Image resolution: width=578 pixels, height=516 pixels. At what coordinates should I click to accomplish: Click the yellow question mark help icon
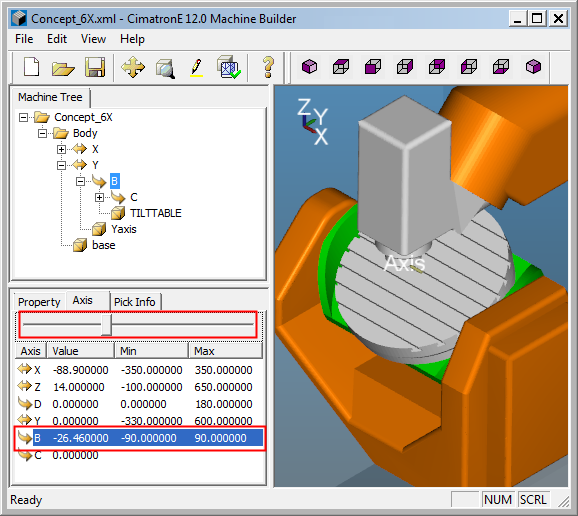pyautogui.click(x=268, y=67)
